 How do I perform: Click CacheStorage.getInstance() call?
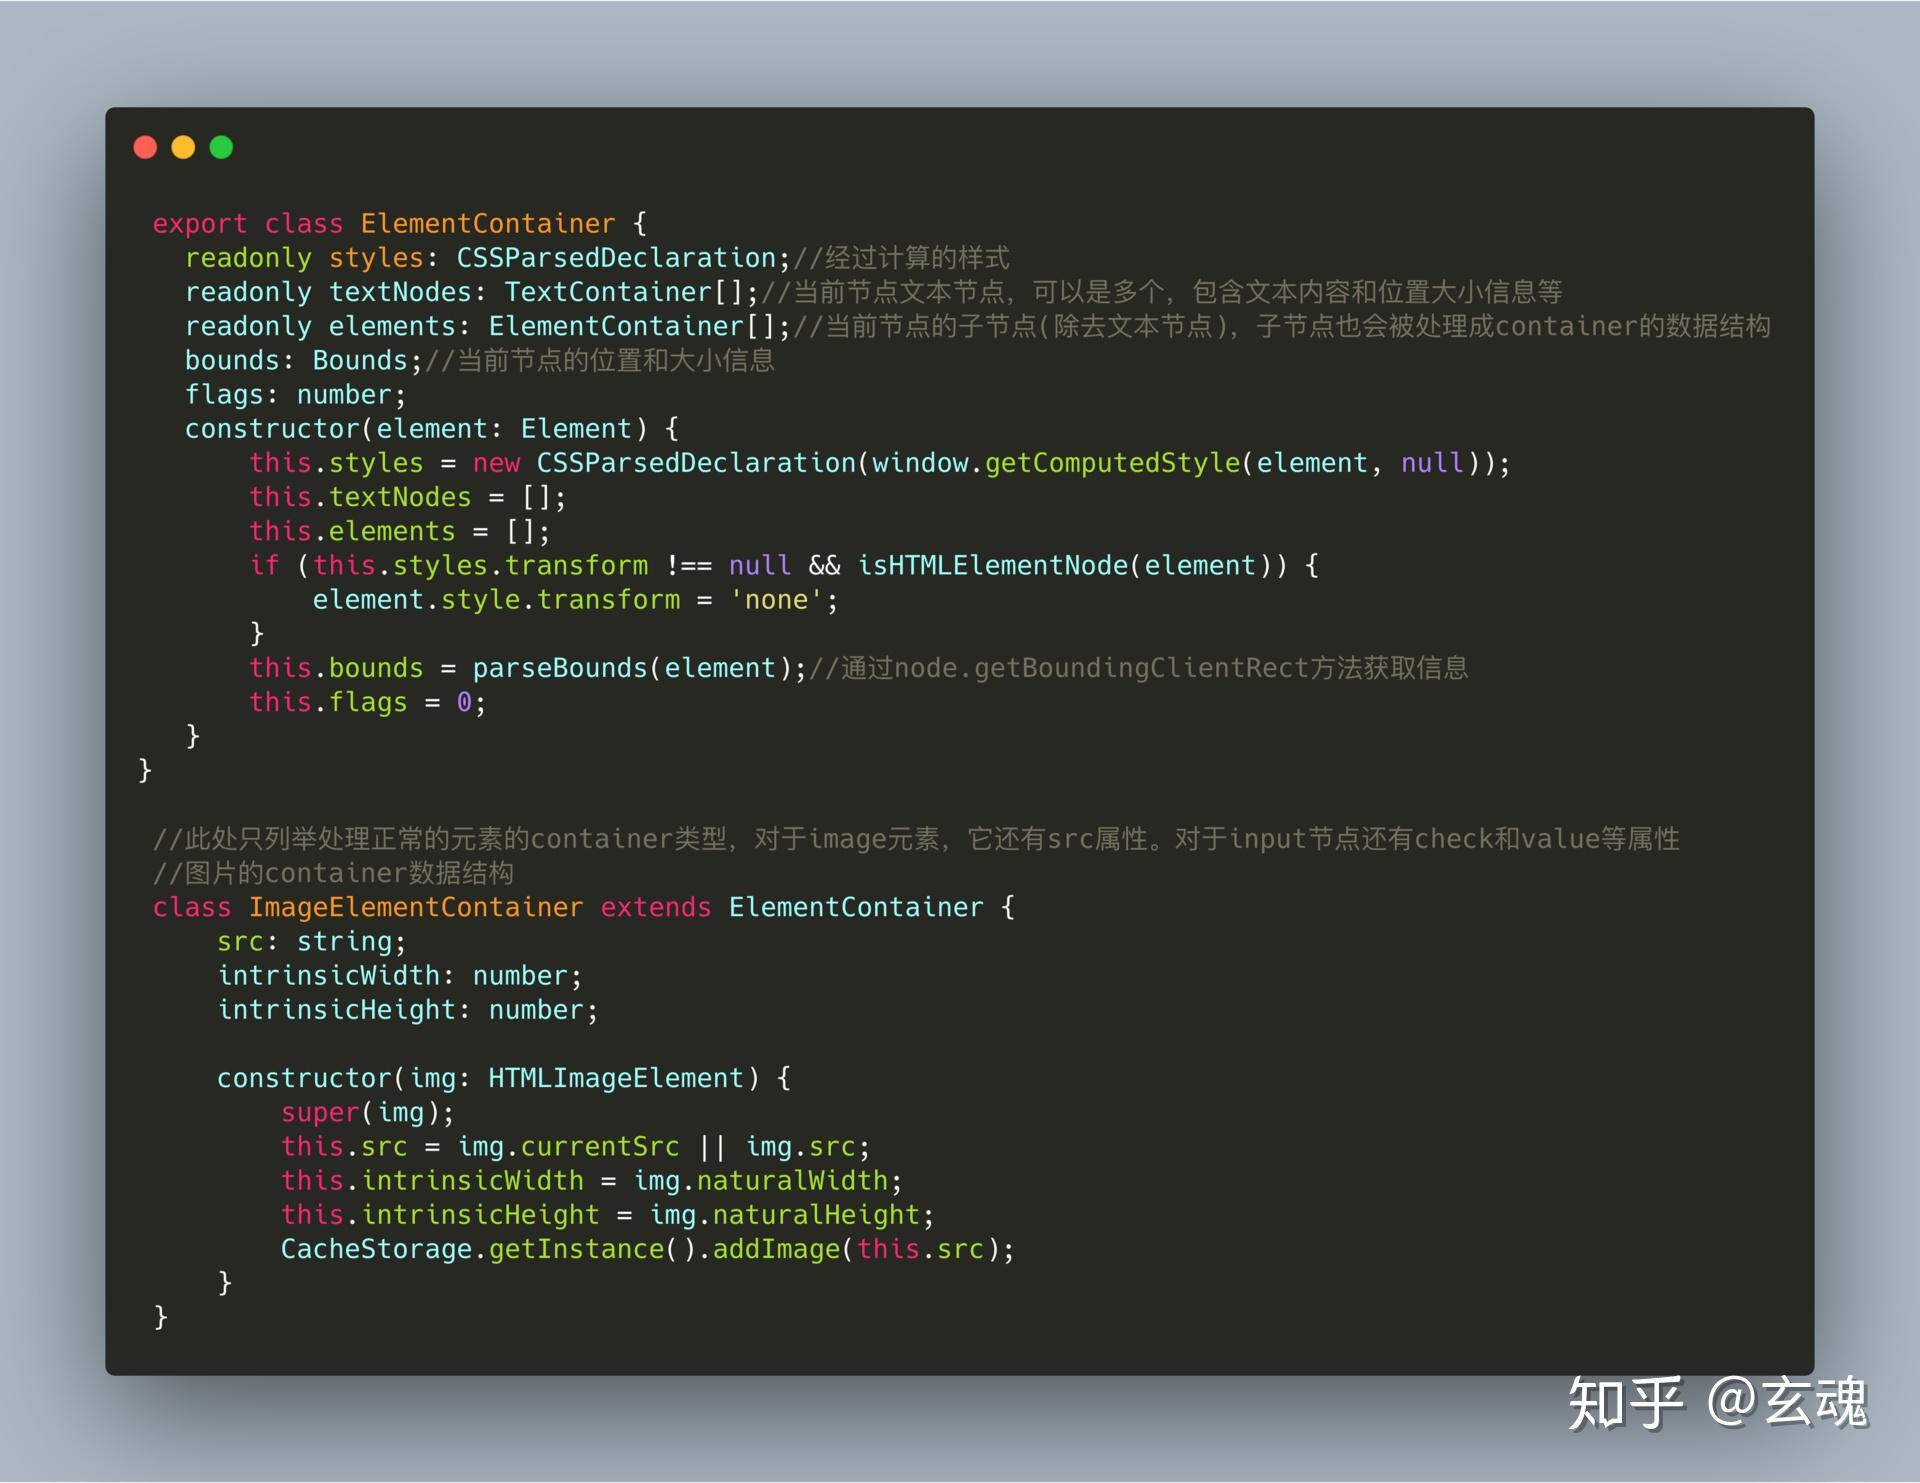point(487,1250)
